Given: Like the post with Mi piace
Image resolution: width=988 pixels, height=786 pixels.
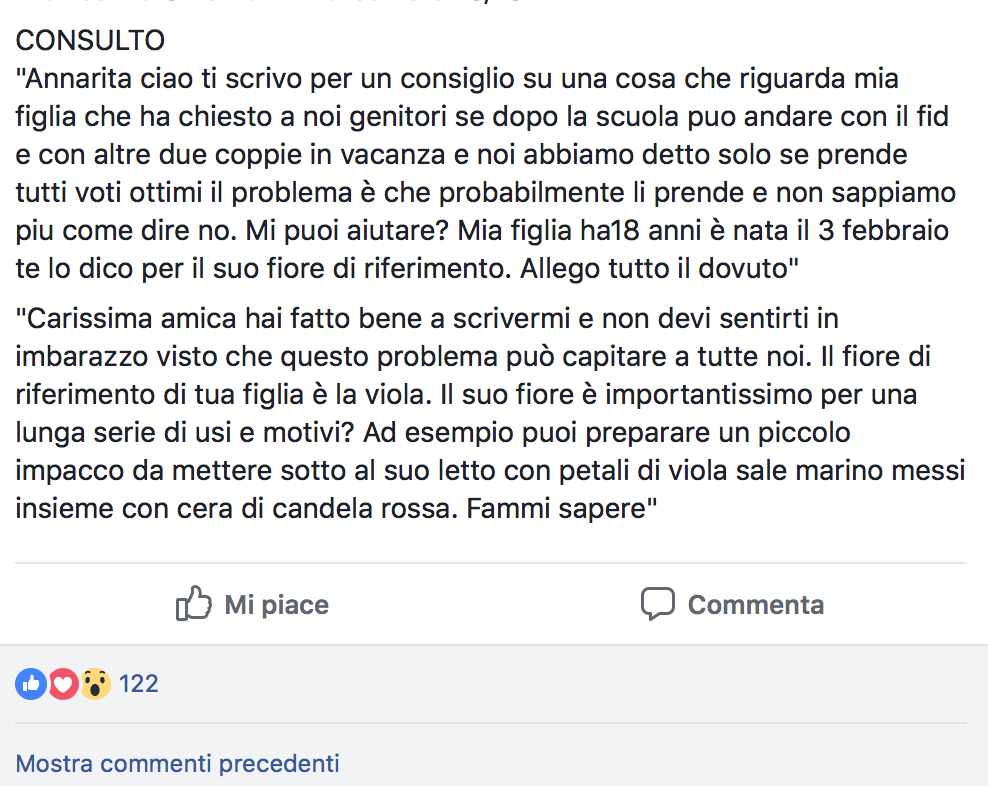Looking at the screenshot, I should 252,604.
